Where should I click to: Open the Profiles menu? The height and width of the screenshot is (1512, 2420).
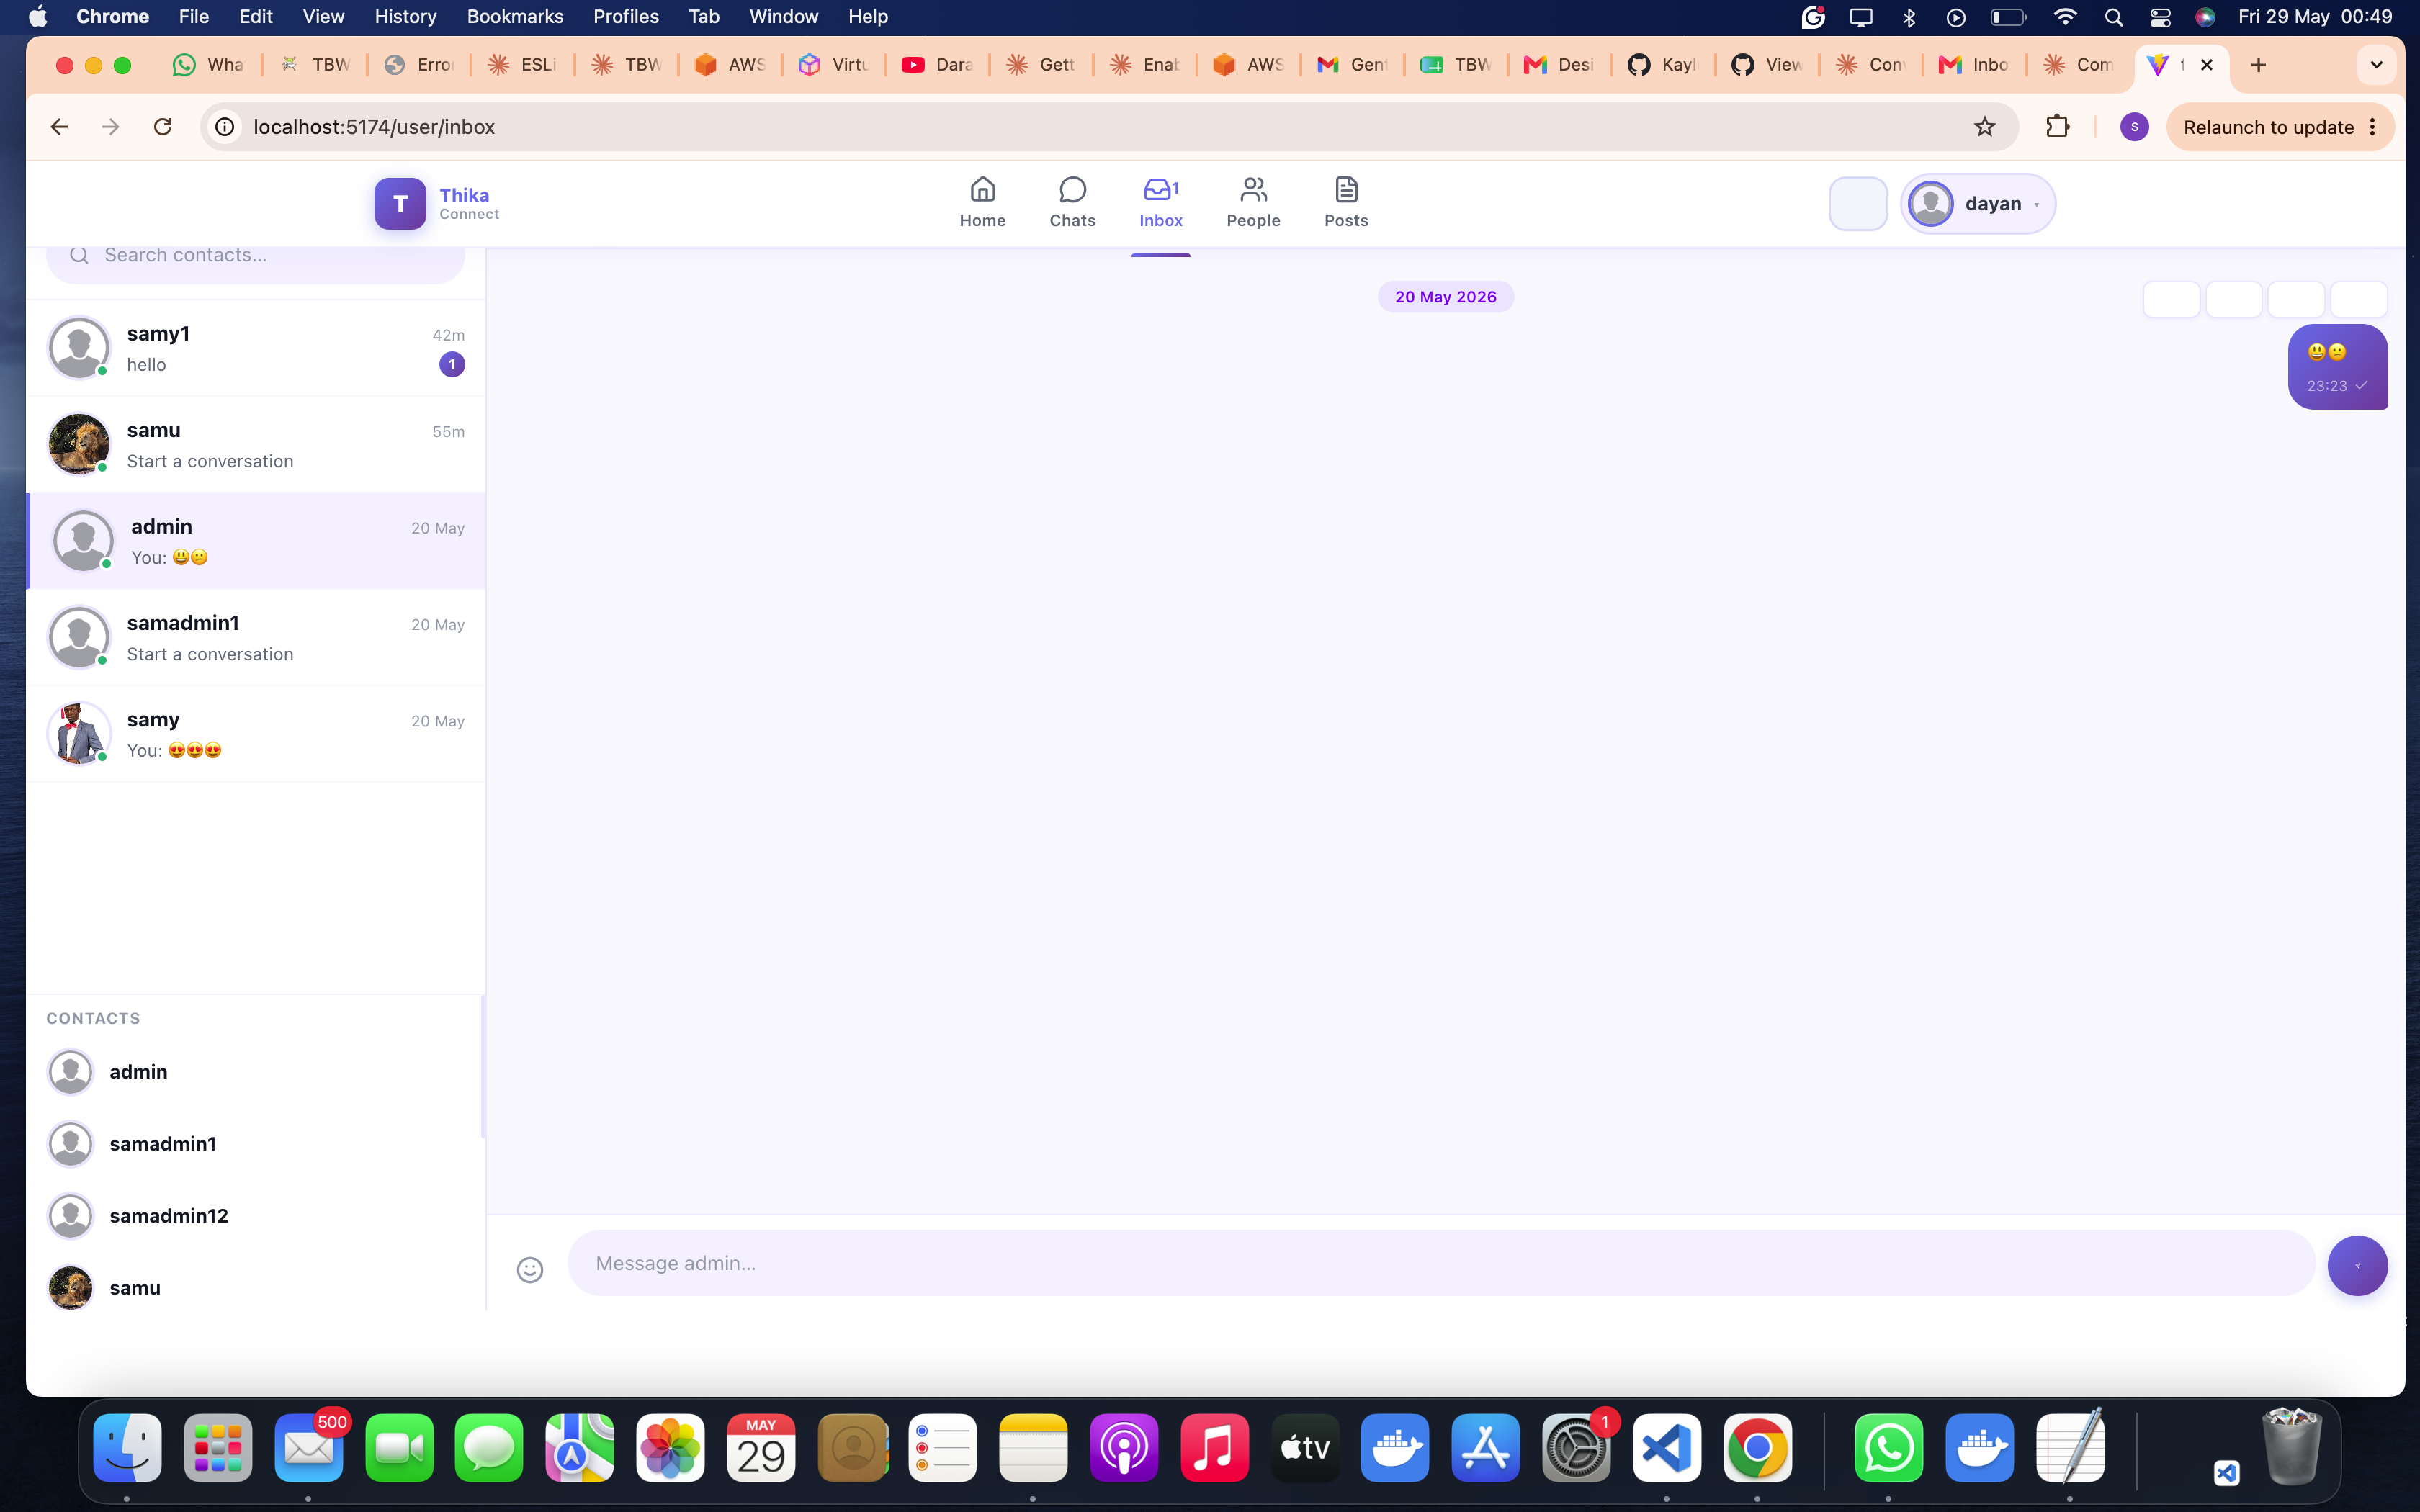tap(626, 16)
